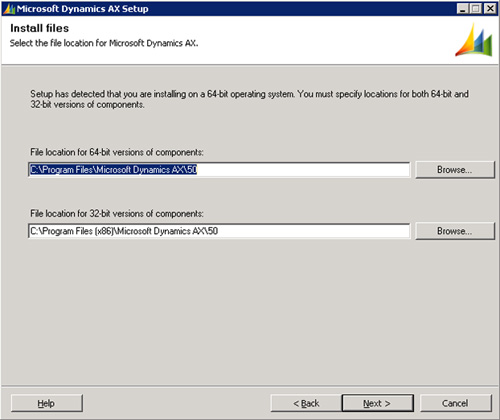This screenshot has height=420, width=500.
Task: Minimize the Setup window
Action: pos(462,8)
